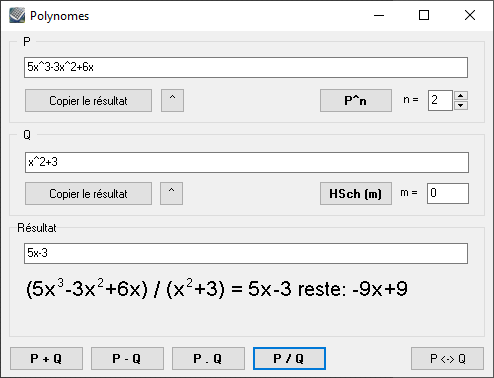The width and height of the screenshot is (494, 378).
Task: Focus the P polynomial input field
Action: click(246, 67)
